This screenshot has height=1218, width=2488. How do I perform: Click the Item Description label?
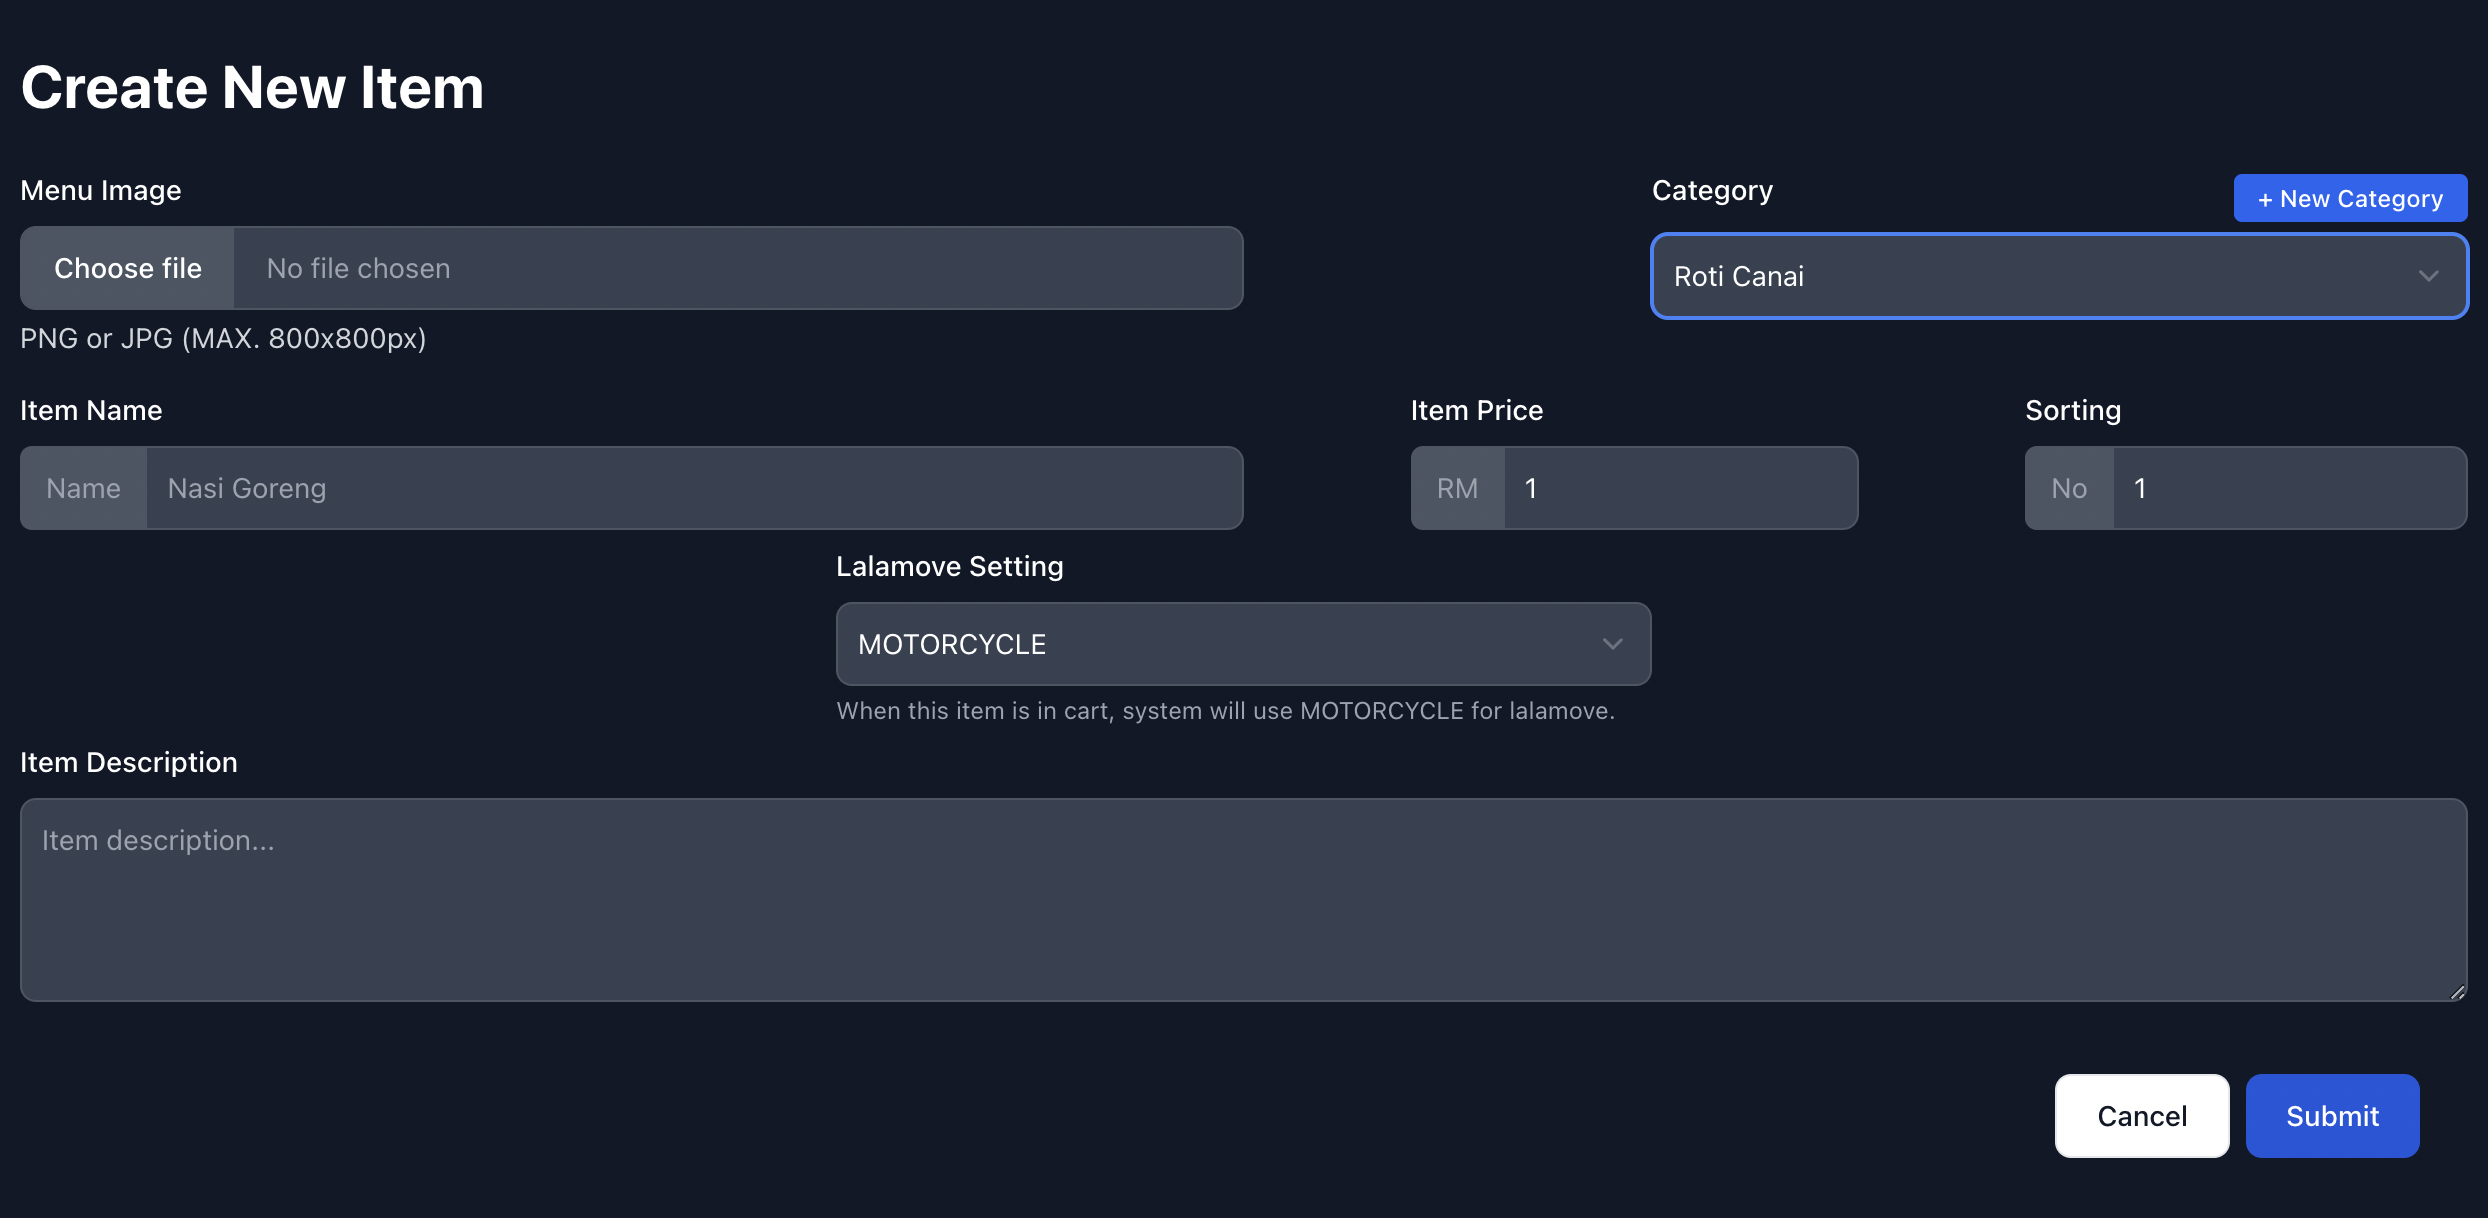point(129,762)
